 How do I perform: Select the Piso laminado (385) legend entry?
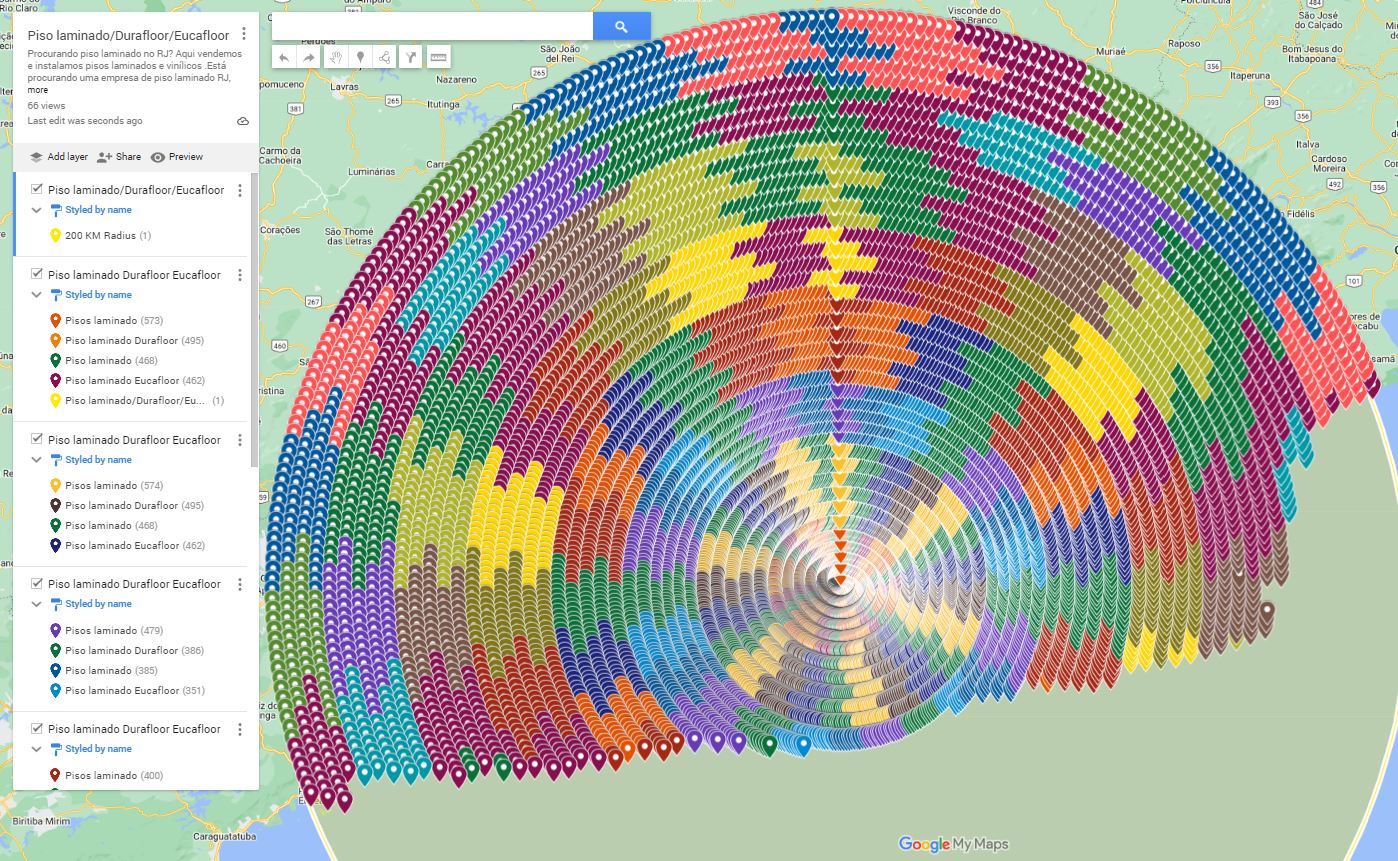[102, 671]
